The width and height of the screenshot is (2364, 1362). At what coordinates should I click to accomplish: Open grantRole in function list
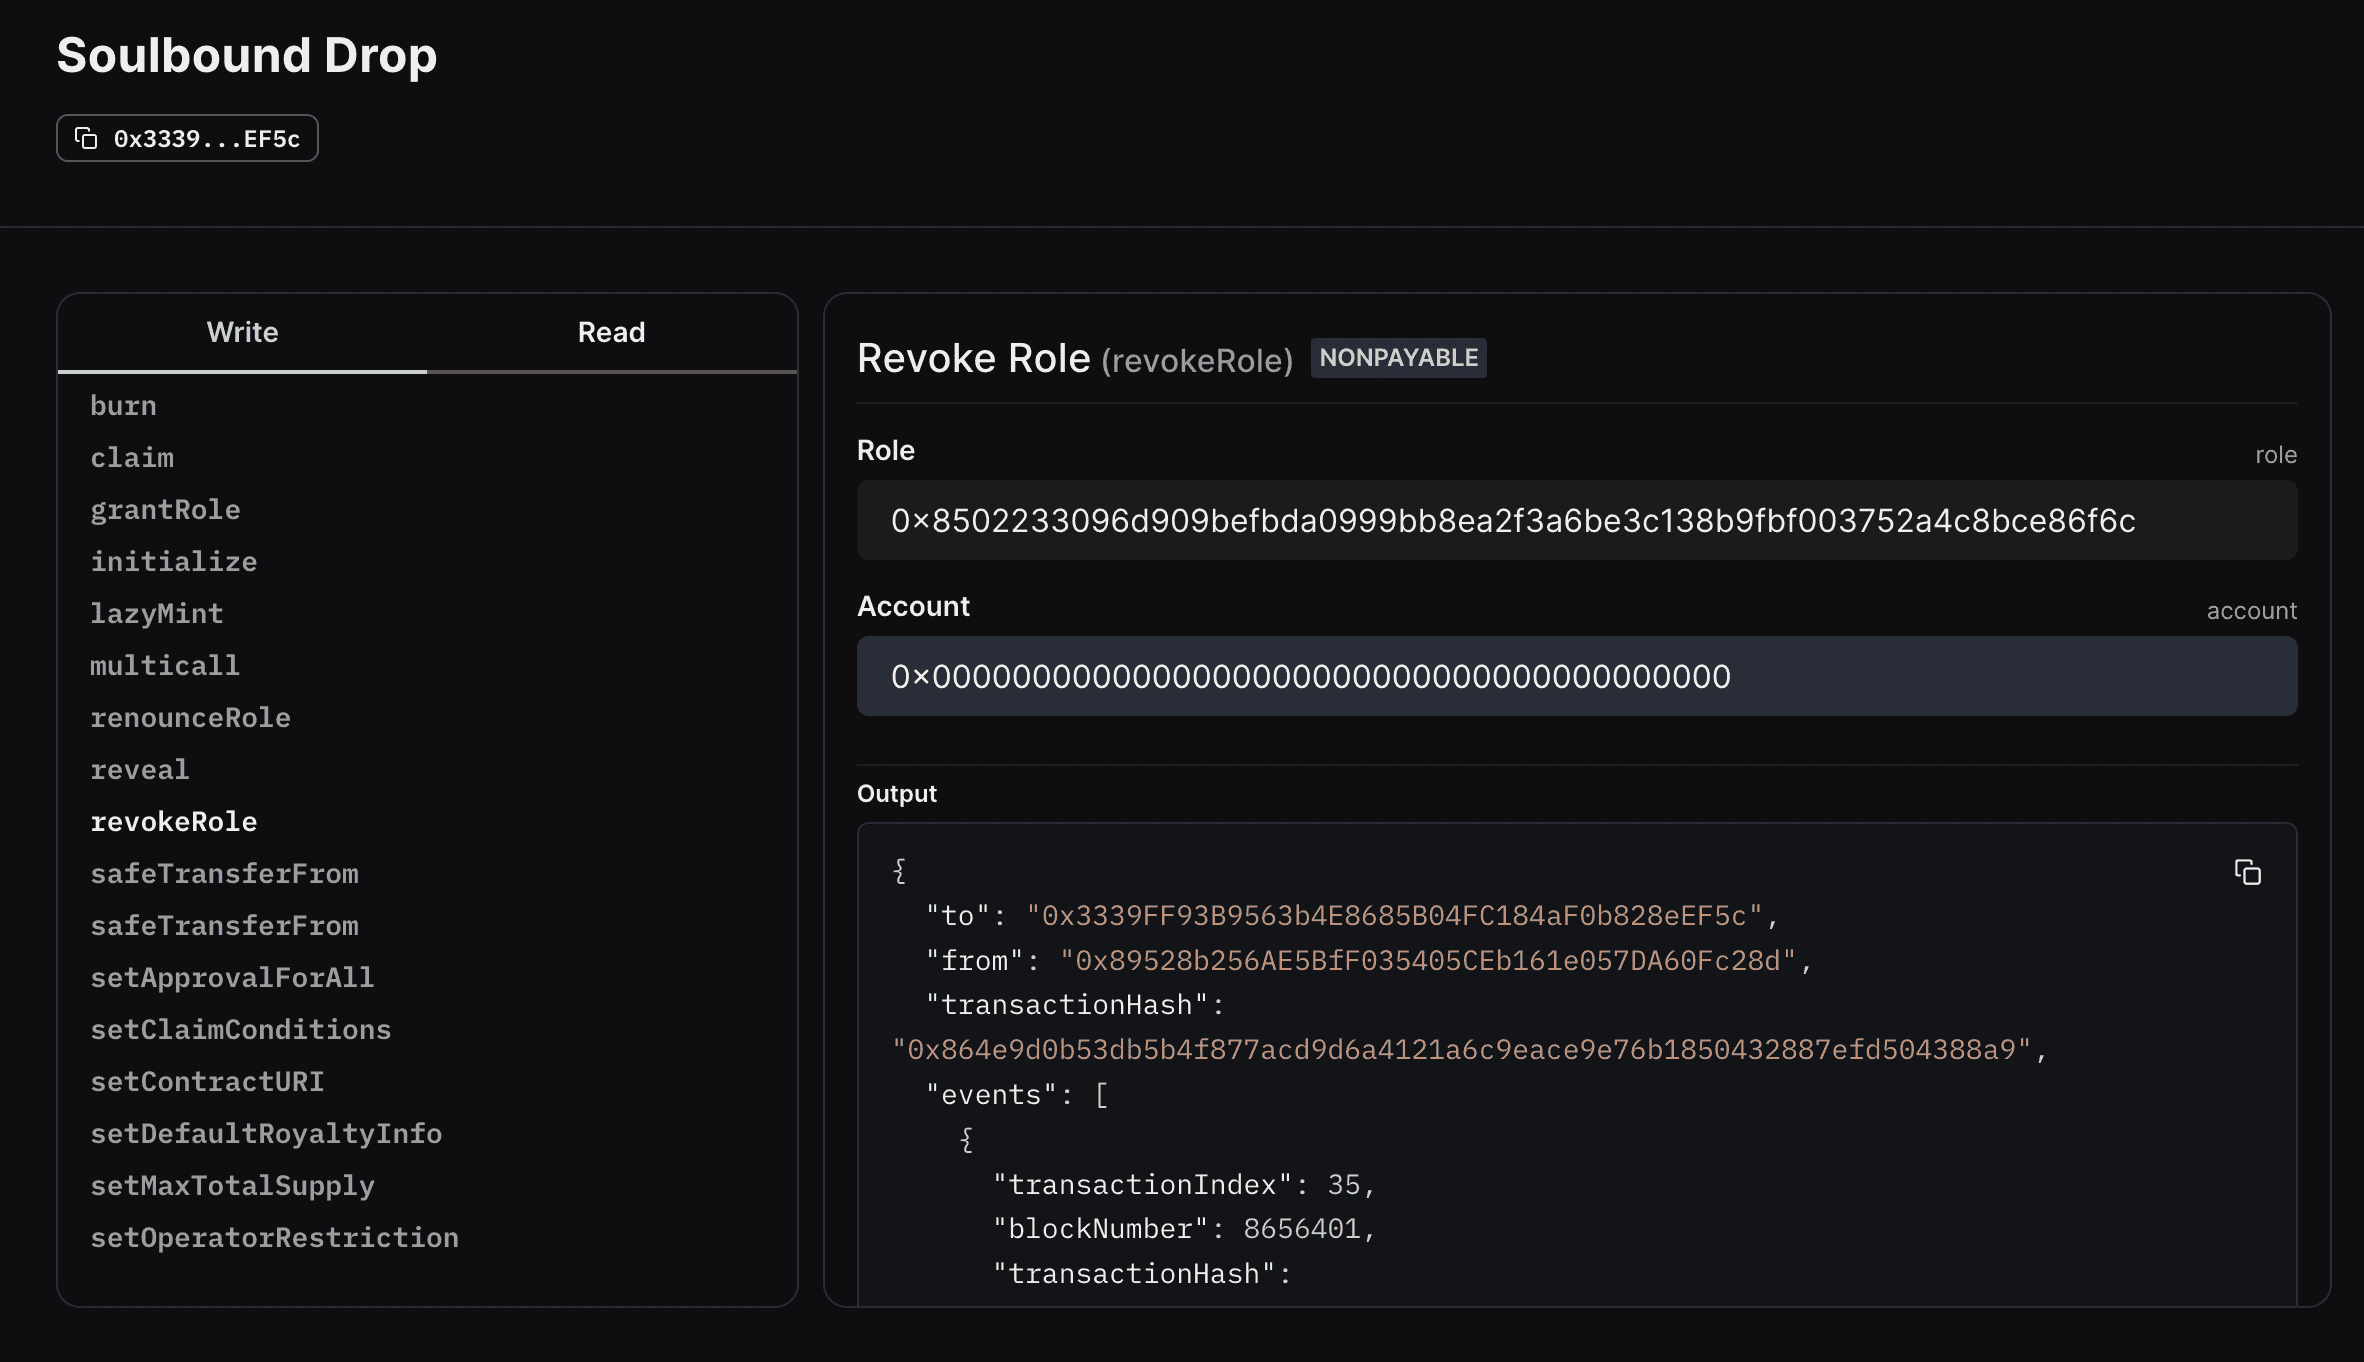click(x=165, y=510)
